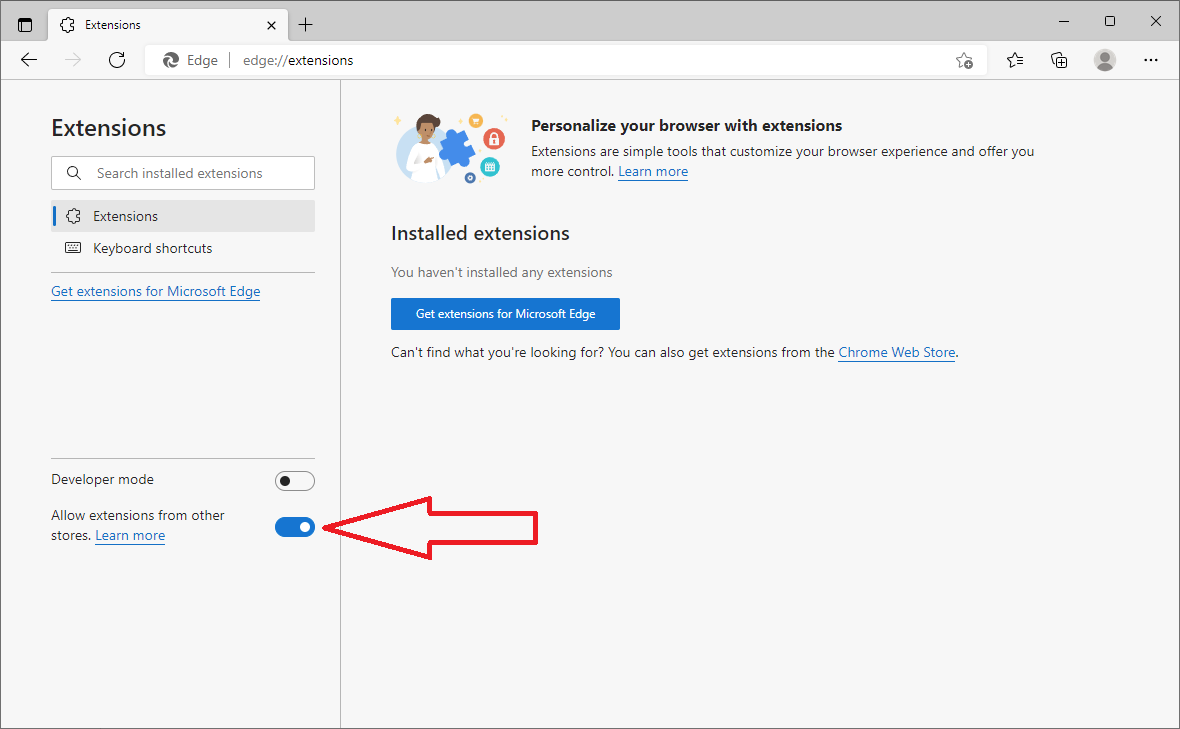The image size is (1180, 729).
Task: Click the text "You haven't installed any extensions"
Action: tap(501, 272)
